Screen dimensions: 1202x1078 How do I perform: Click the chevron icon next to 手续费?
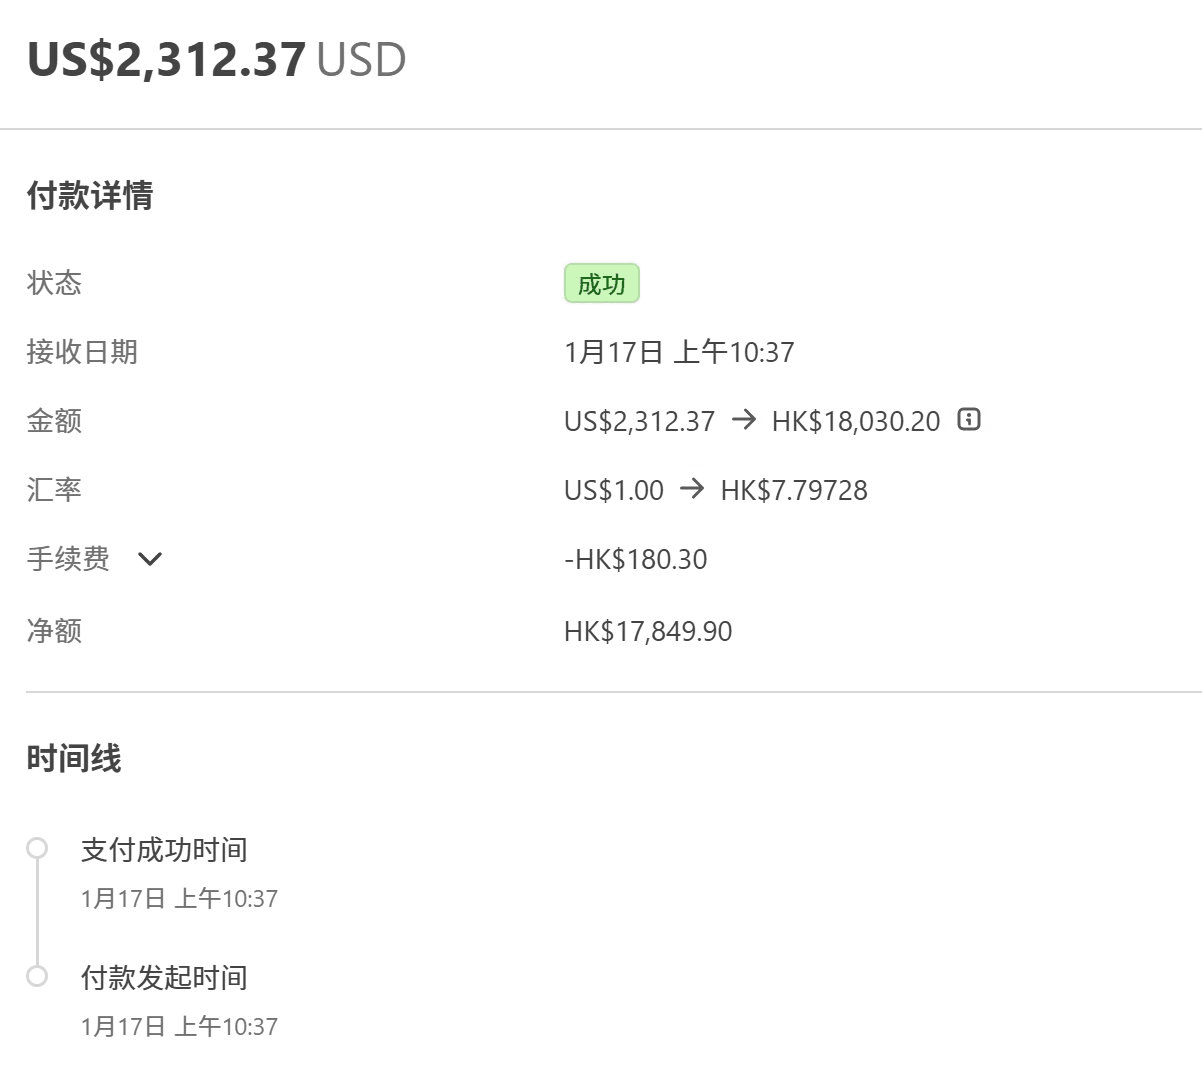pyautogui.click(x=149, y=558)
